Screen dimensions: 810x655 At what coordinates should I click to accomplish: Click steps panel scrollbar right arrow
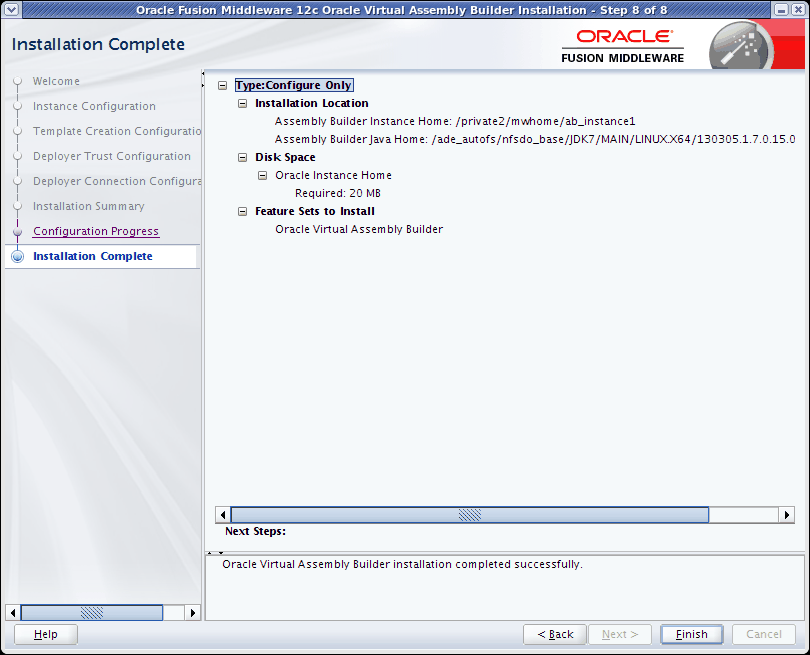tap(193, 613)
